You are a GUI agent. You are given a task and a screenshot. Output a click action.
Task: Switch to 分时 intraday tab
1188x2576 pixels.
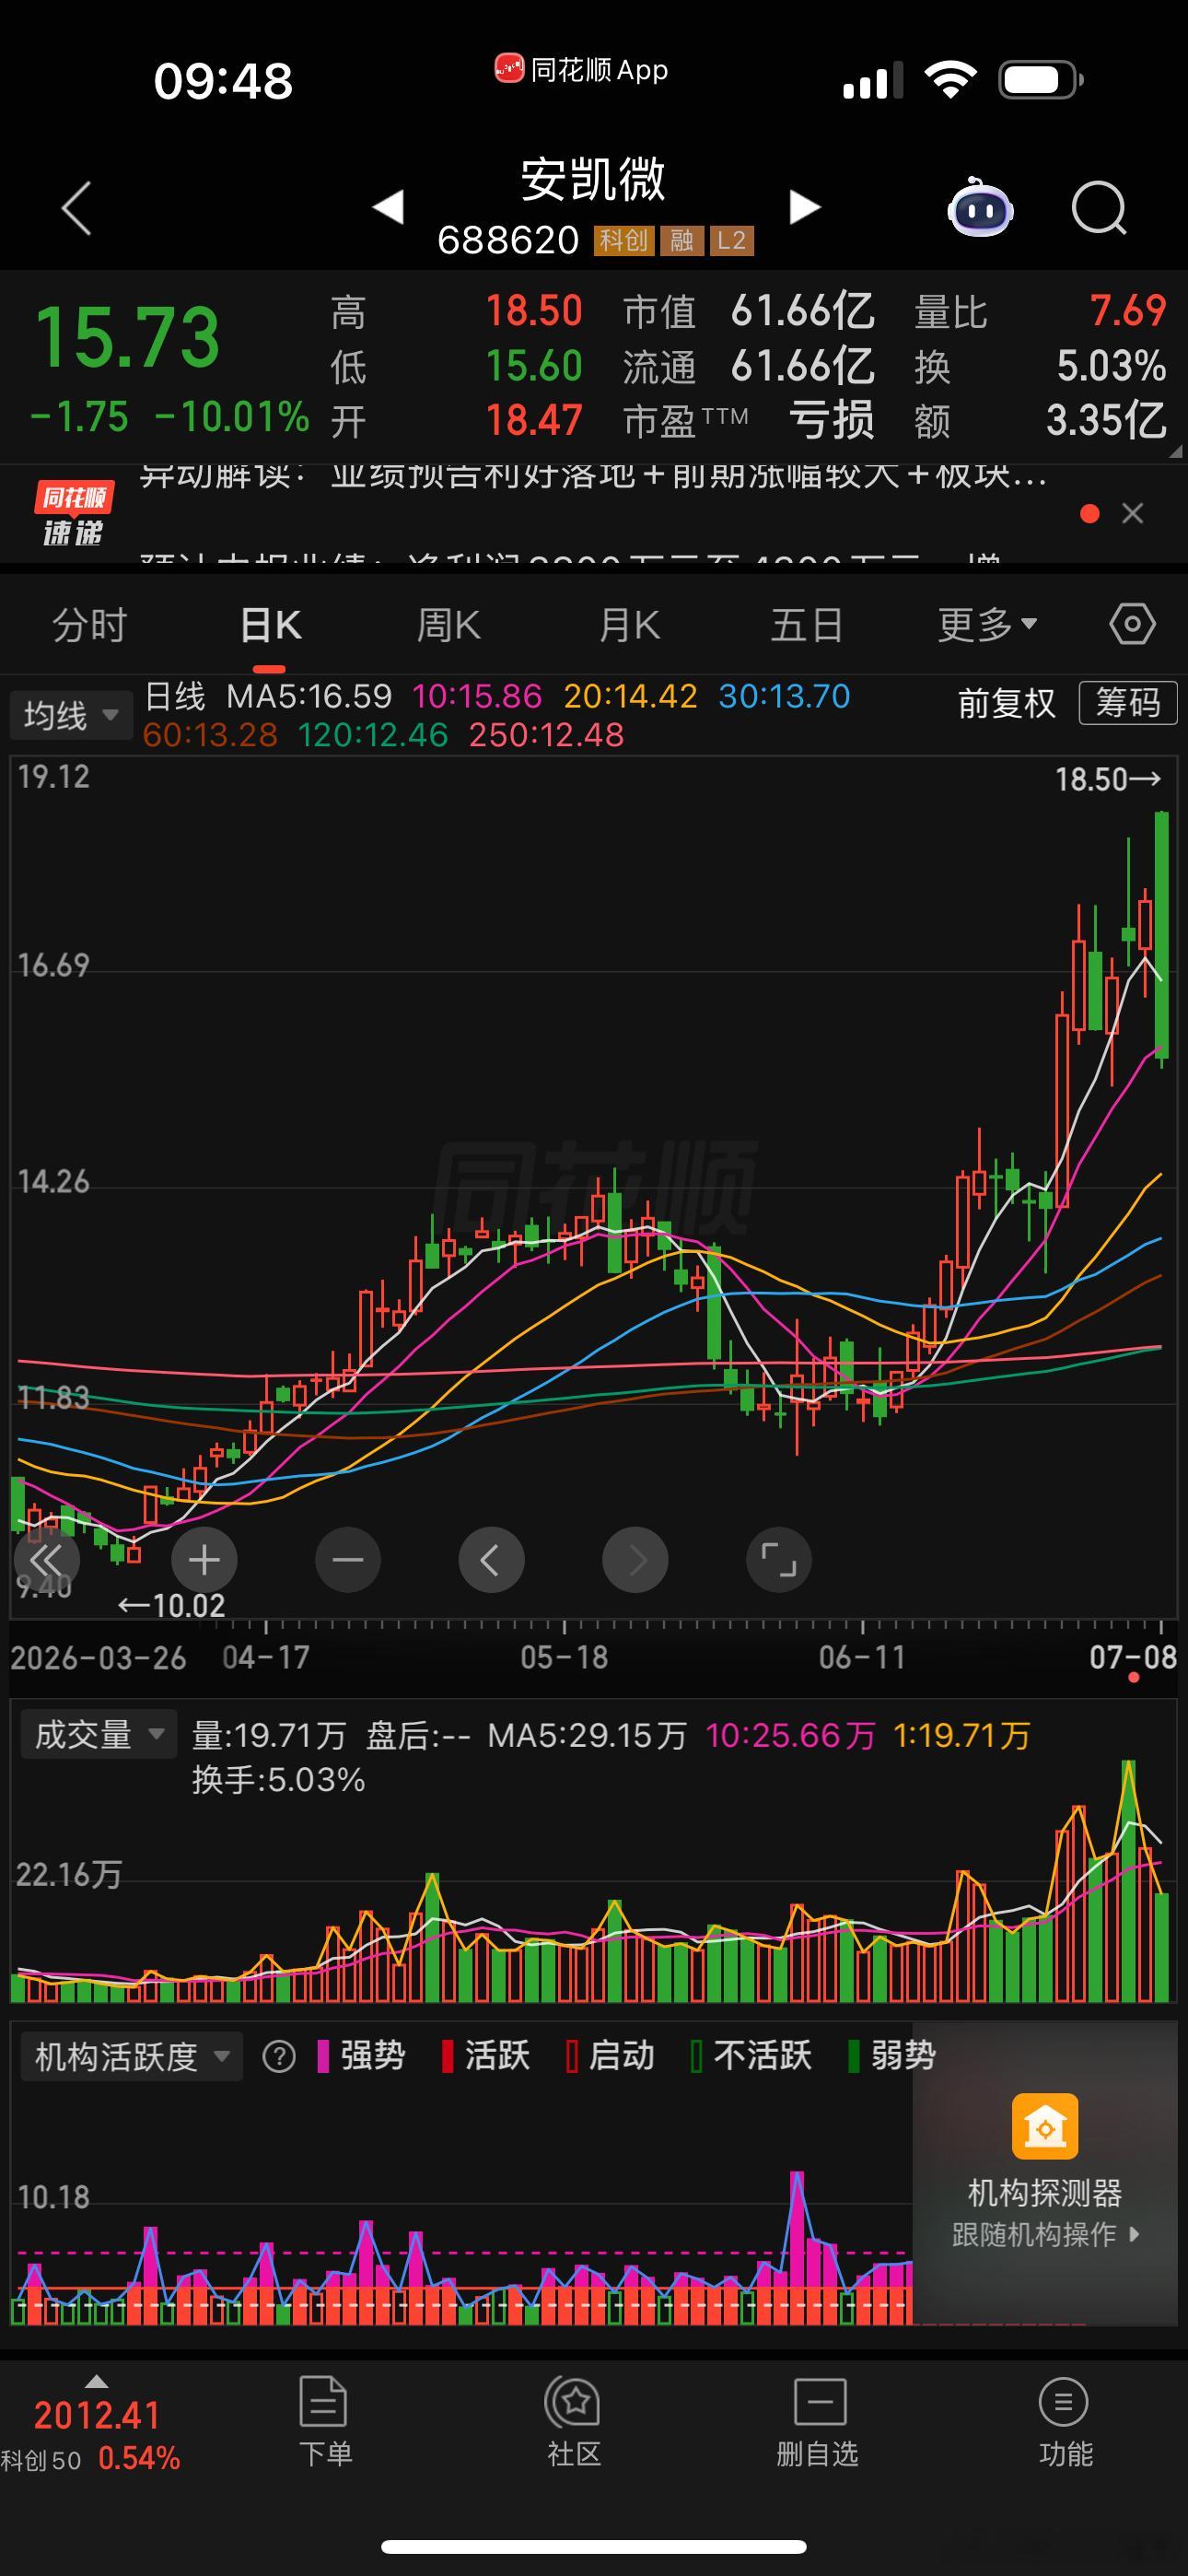tap(90, 625)
